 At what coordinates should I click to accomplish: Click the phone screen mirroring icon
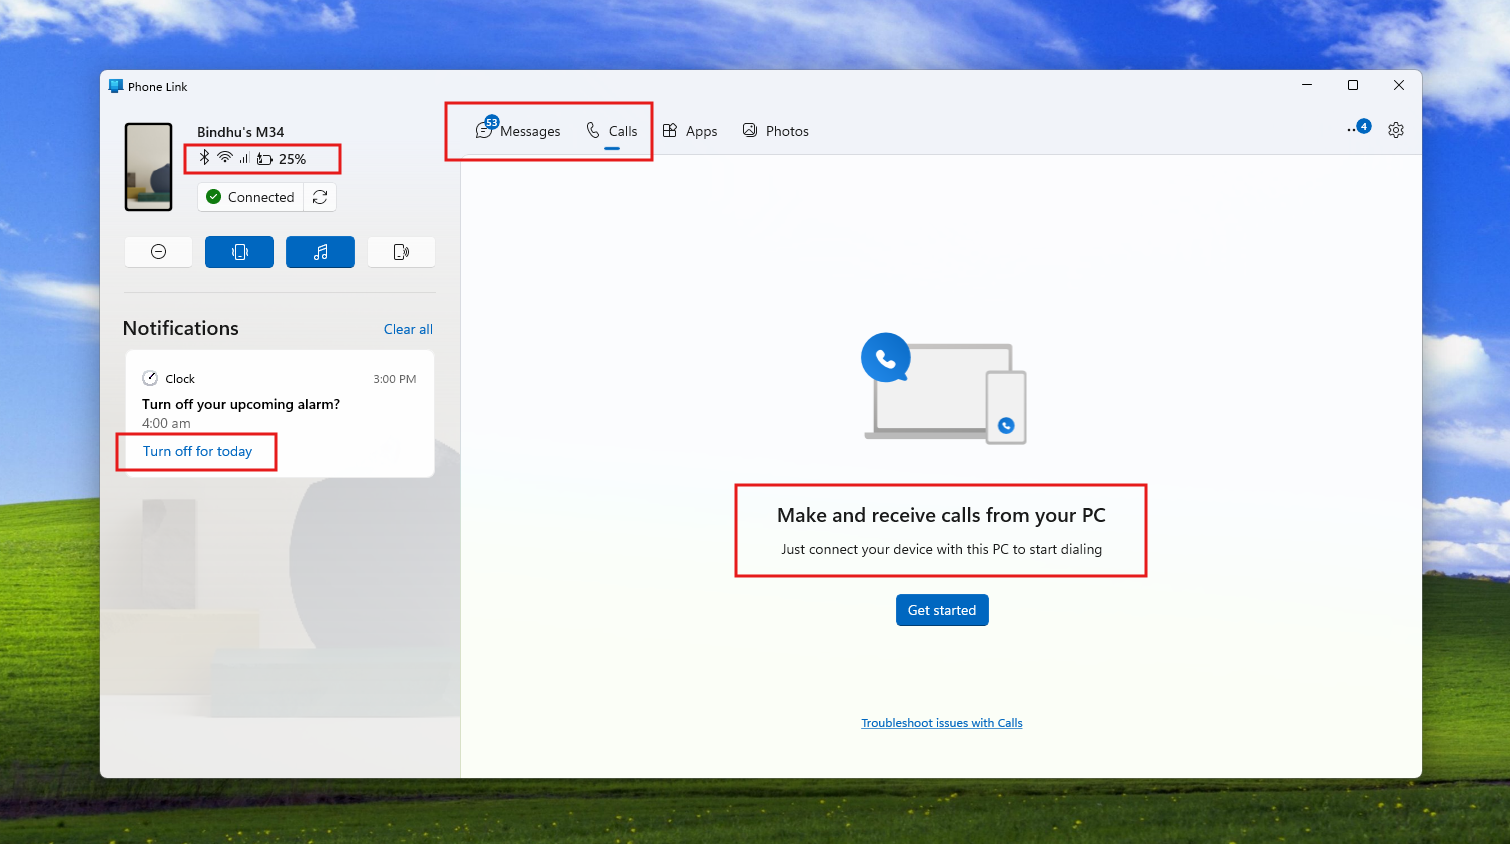[401, 252]
